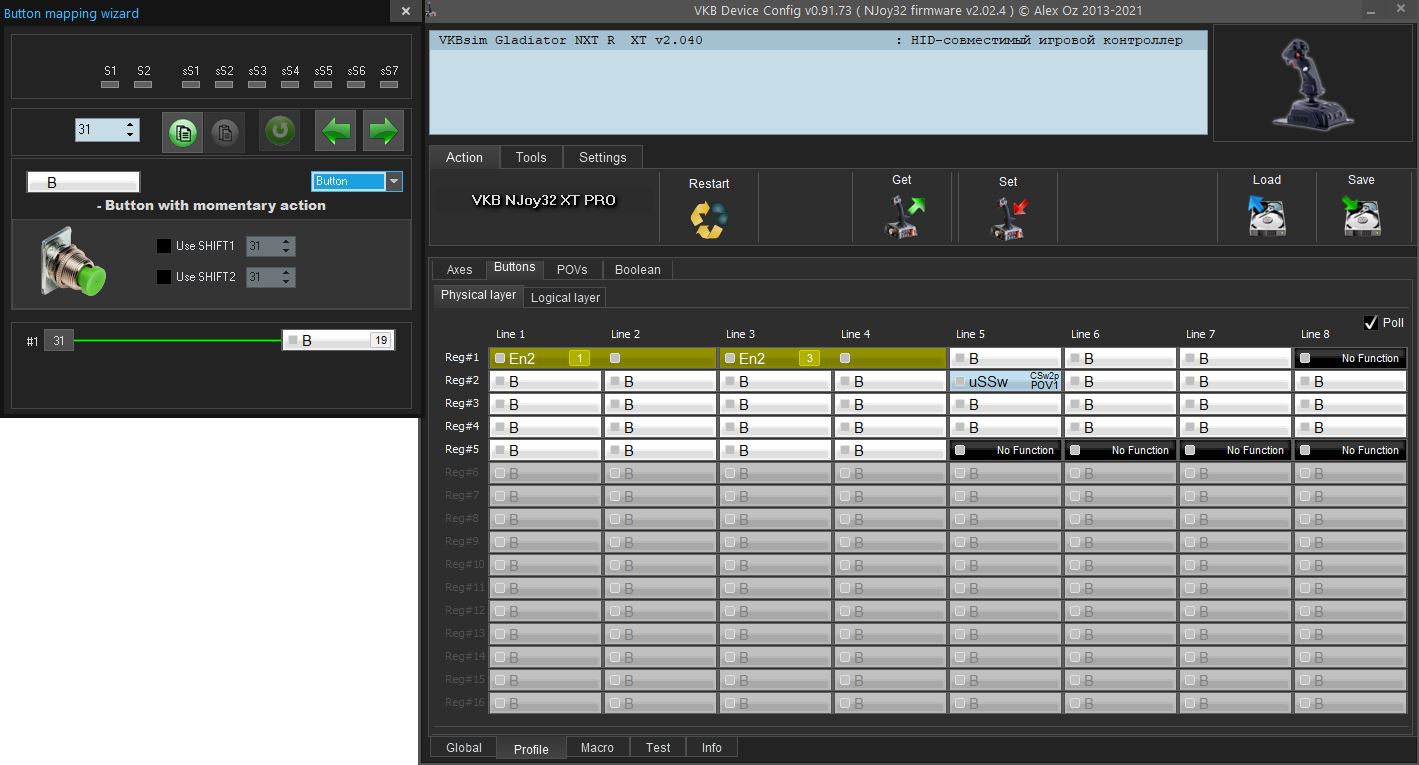Click the B 19 mapping output box
This screenshot has width=1419, height=765.
[338, 341]
